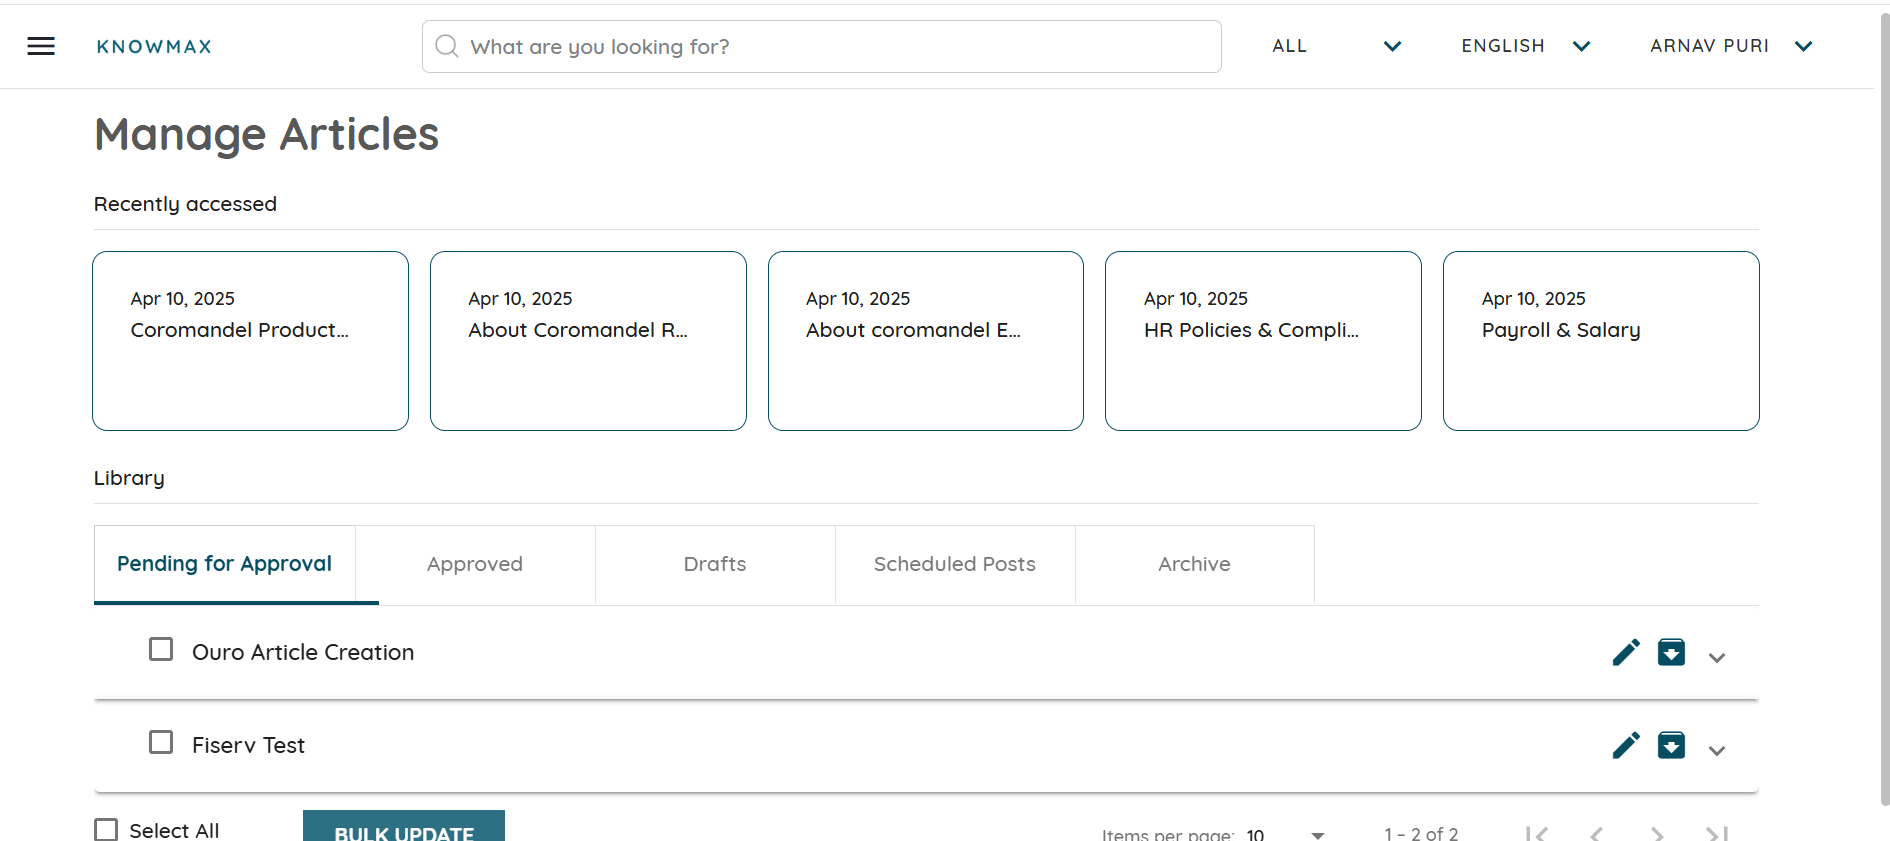Open the Scheduled Posts tab
Image resolution: width=1890 pixels, height=841 pixels.
tap(955, 564)
